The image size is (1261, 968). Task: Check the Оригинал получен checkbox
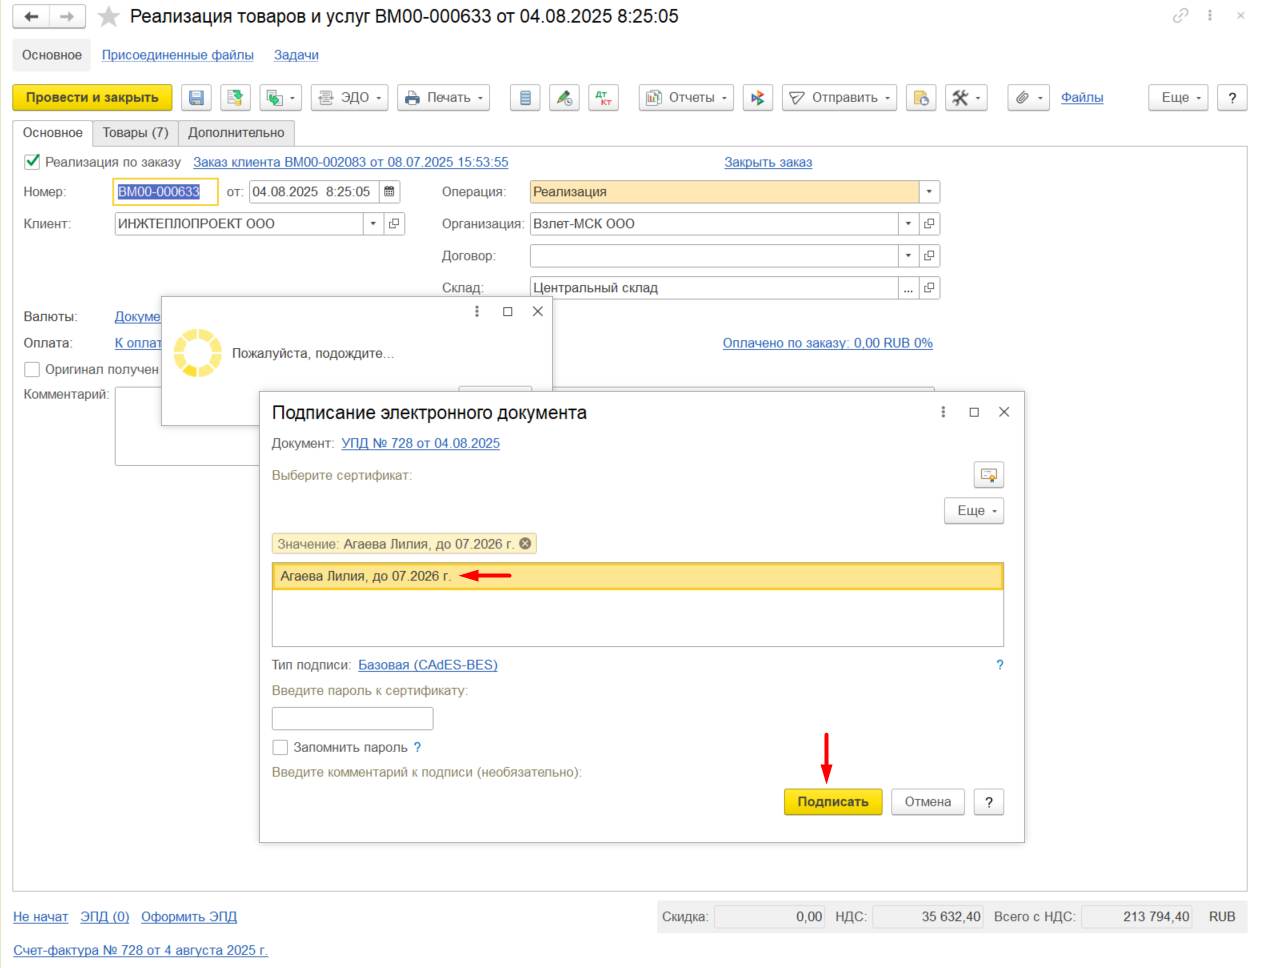[32, 369]
